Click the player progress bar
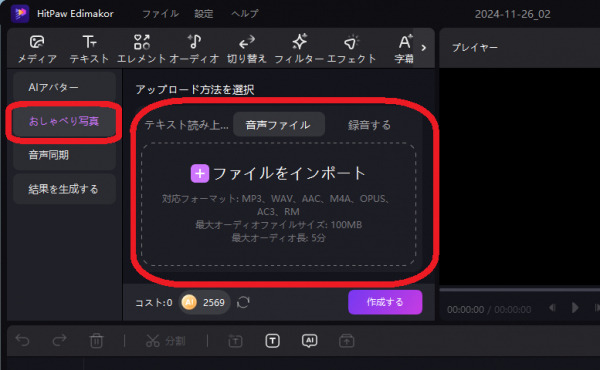The image size is (600, 370). [x=520, y=290]
